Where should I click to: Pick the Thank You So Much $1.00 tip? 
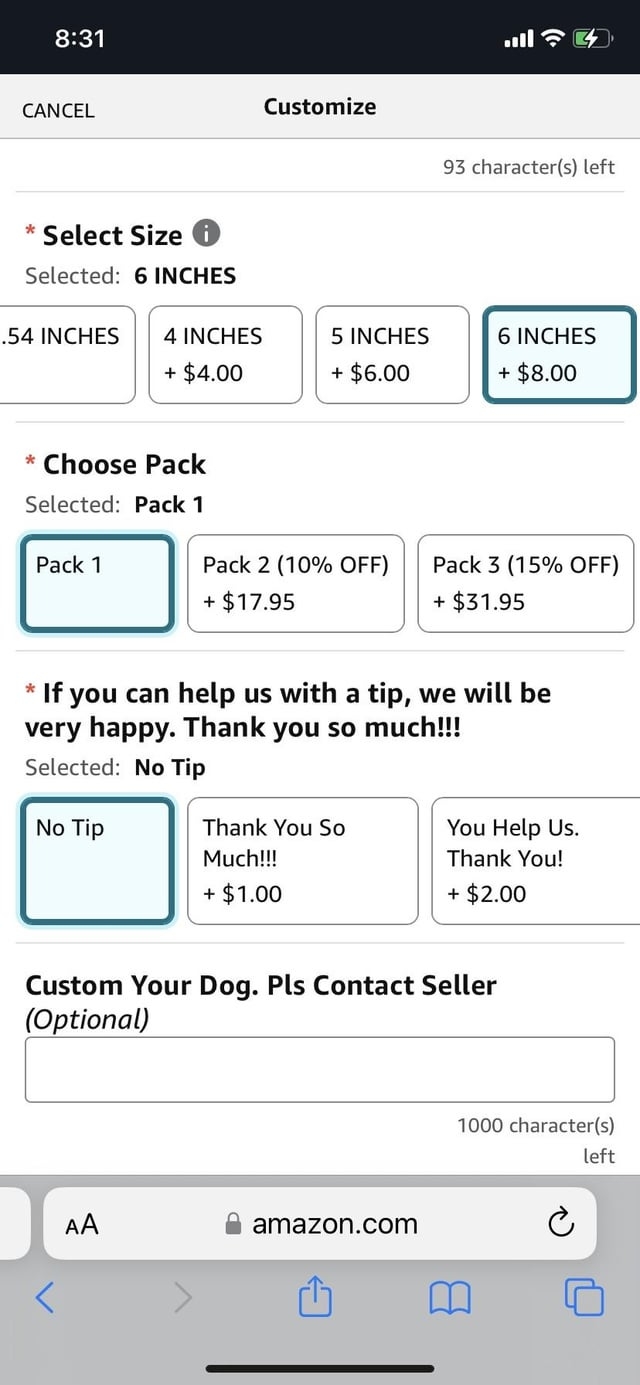(x=302, y=860)
